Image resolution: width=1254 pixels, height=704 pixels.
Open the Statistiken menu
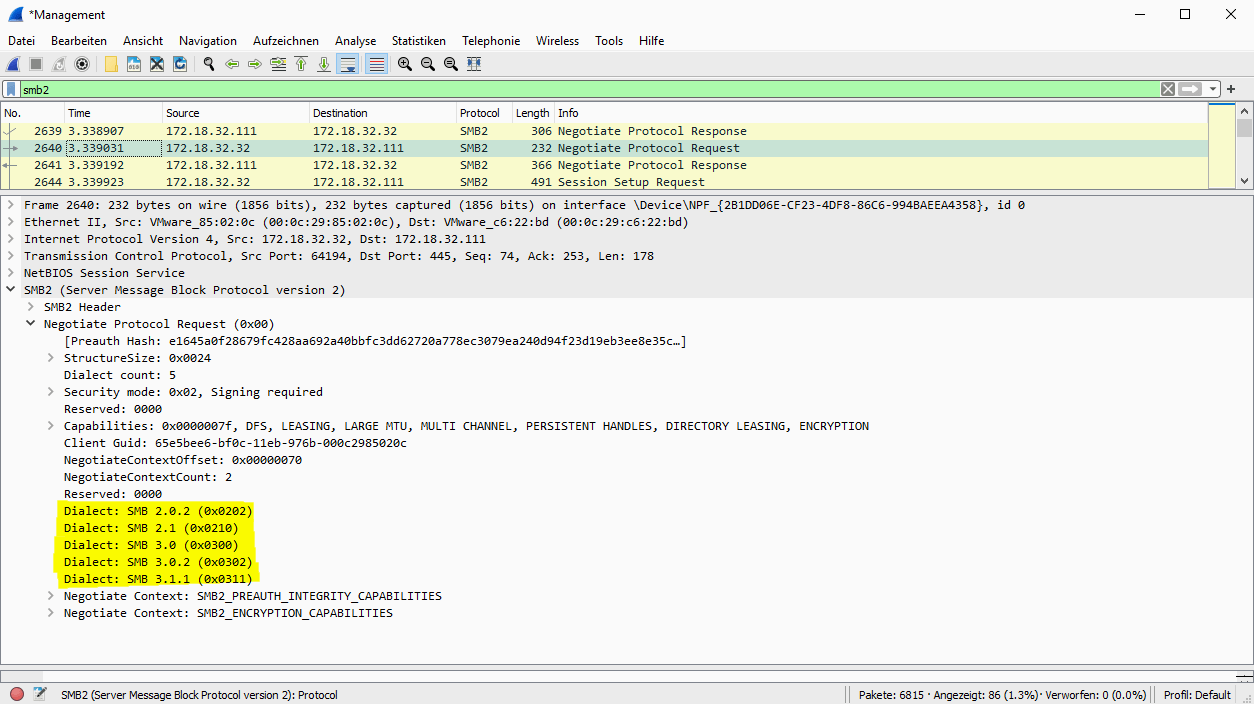[x=418, y=41]
